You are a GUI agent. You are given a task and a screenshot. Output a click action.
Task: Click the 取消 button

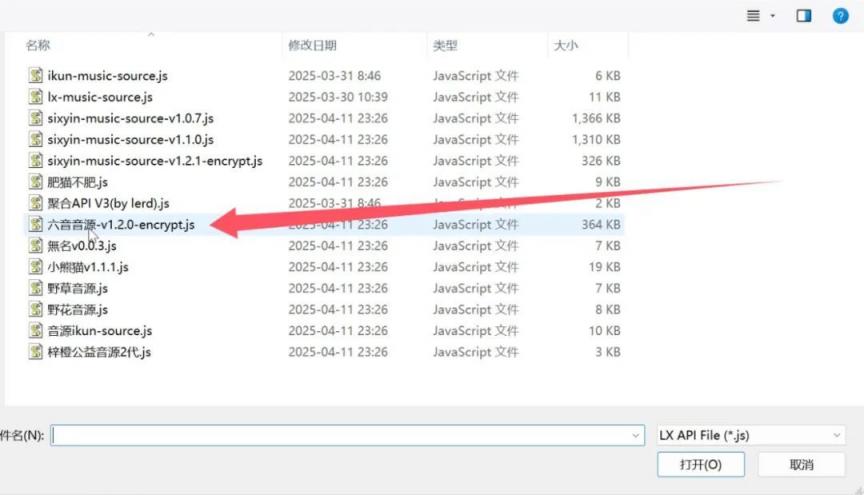801,465
